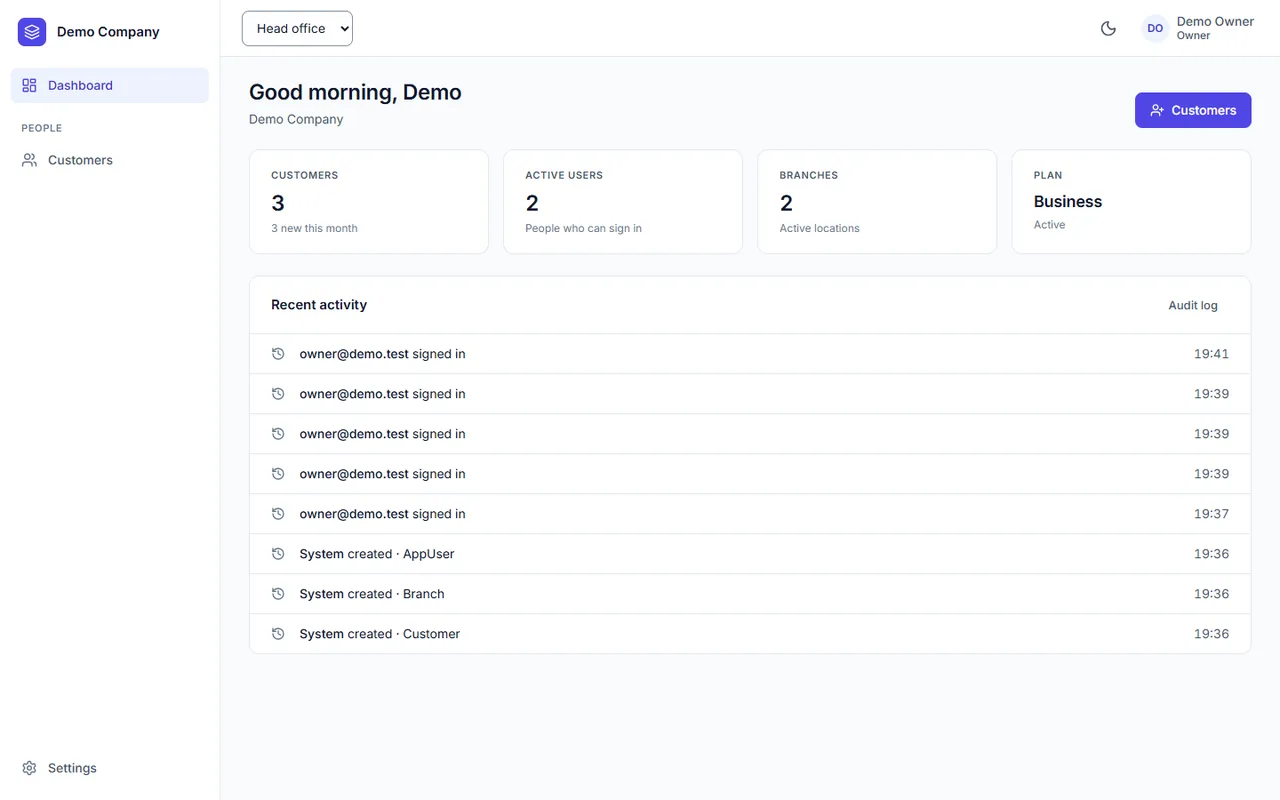Screen dimensions: 1280x800
Task: Click 'Active locations' text
Action: (819, 228)
